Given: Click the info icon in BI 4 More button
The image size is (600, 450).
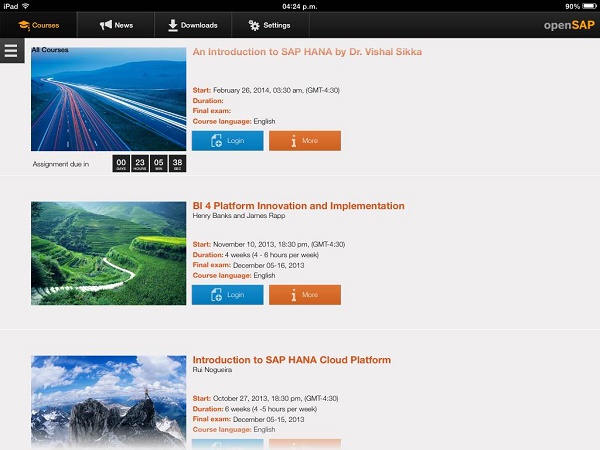Looking at the screenshot, I should [293, 295].
